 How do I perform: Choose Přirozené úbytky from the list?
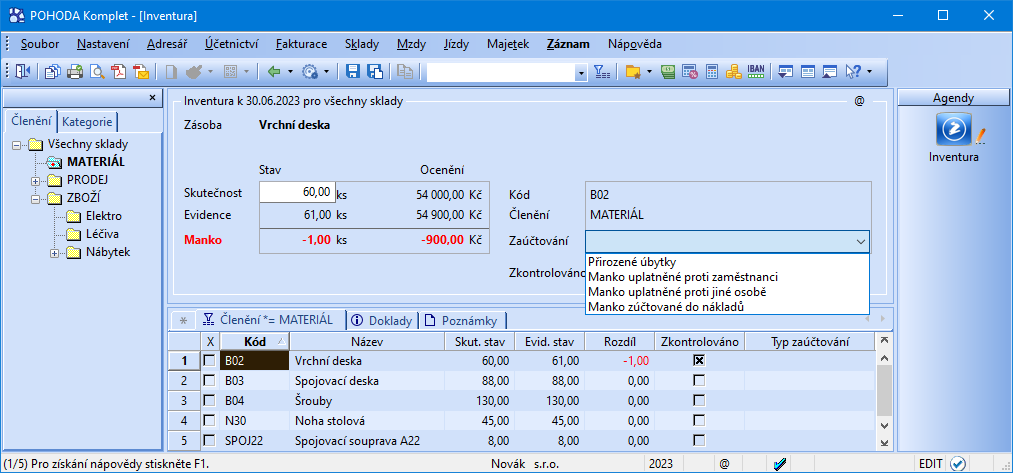coord(727,262)
